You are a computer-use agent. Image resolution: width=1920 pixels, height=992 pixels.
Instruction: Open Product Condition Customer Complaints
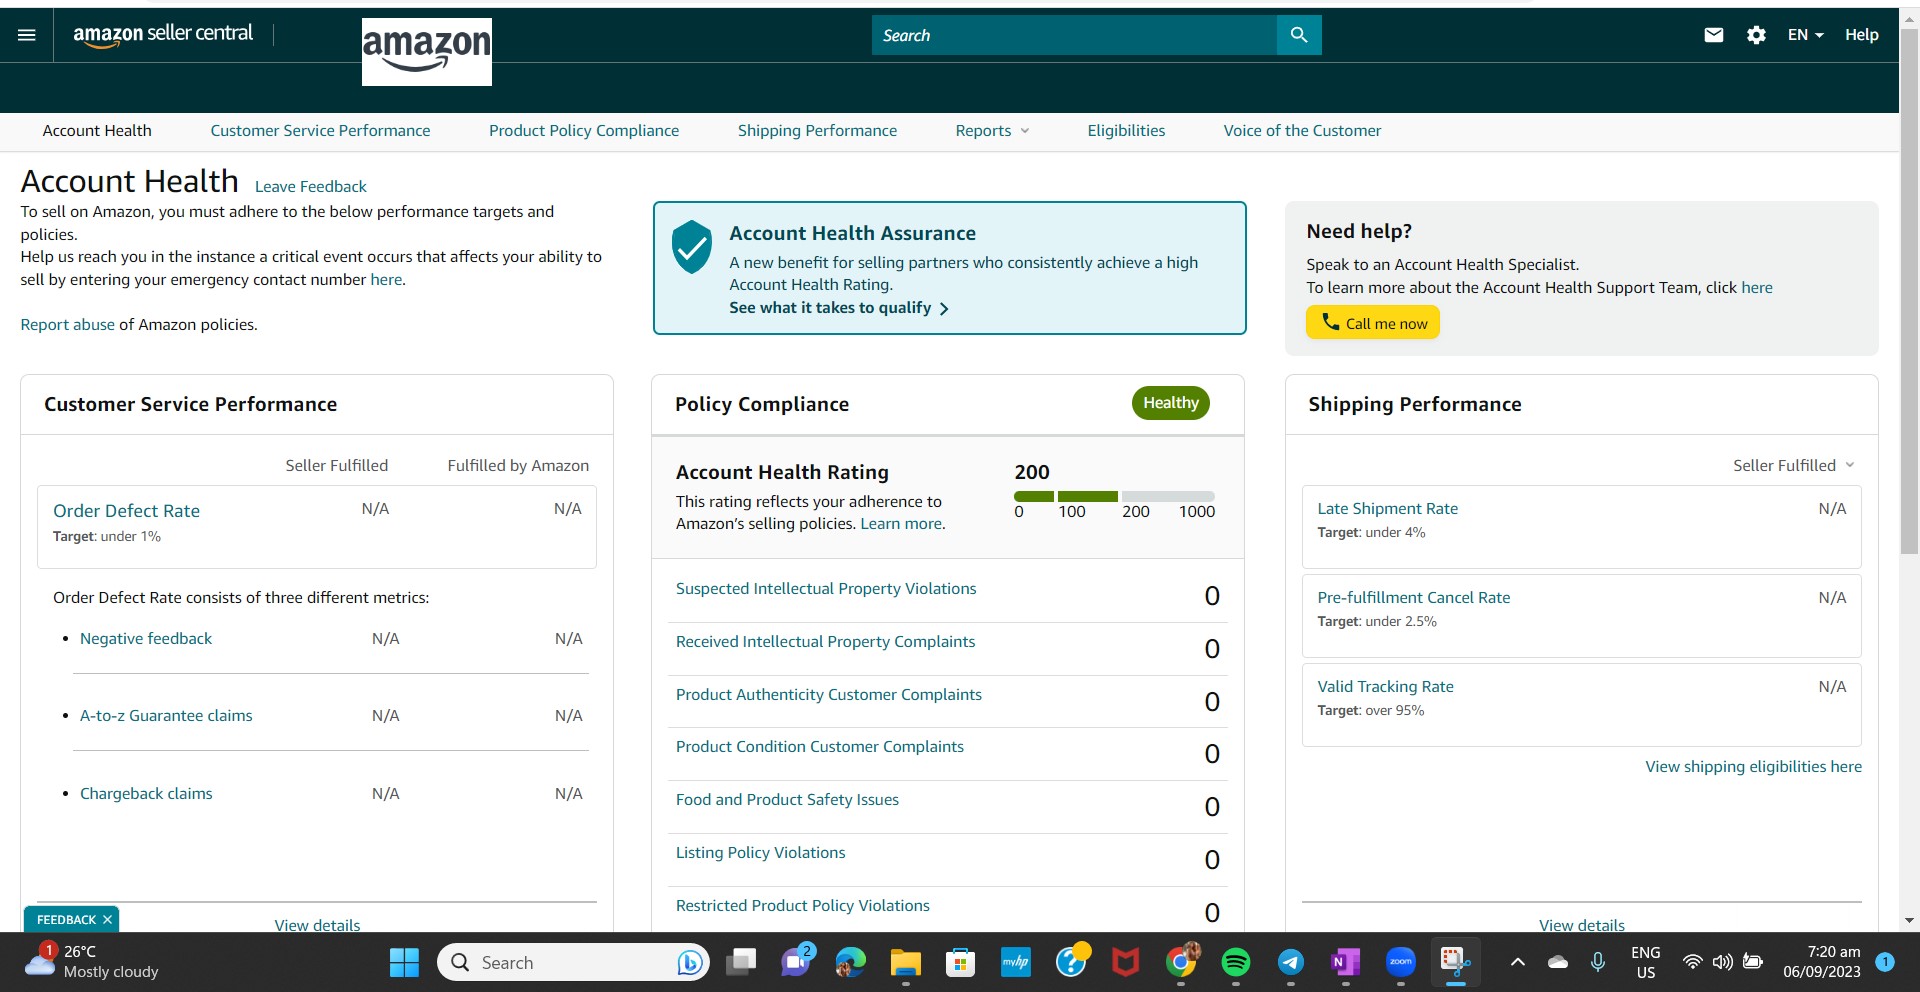820,747
